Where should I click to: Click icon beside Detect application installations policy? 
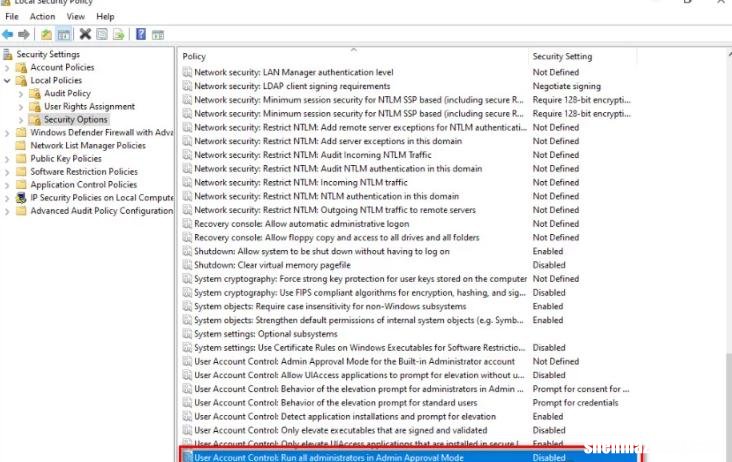187,416
